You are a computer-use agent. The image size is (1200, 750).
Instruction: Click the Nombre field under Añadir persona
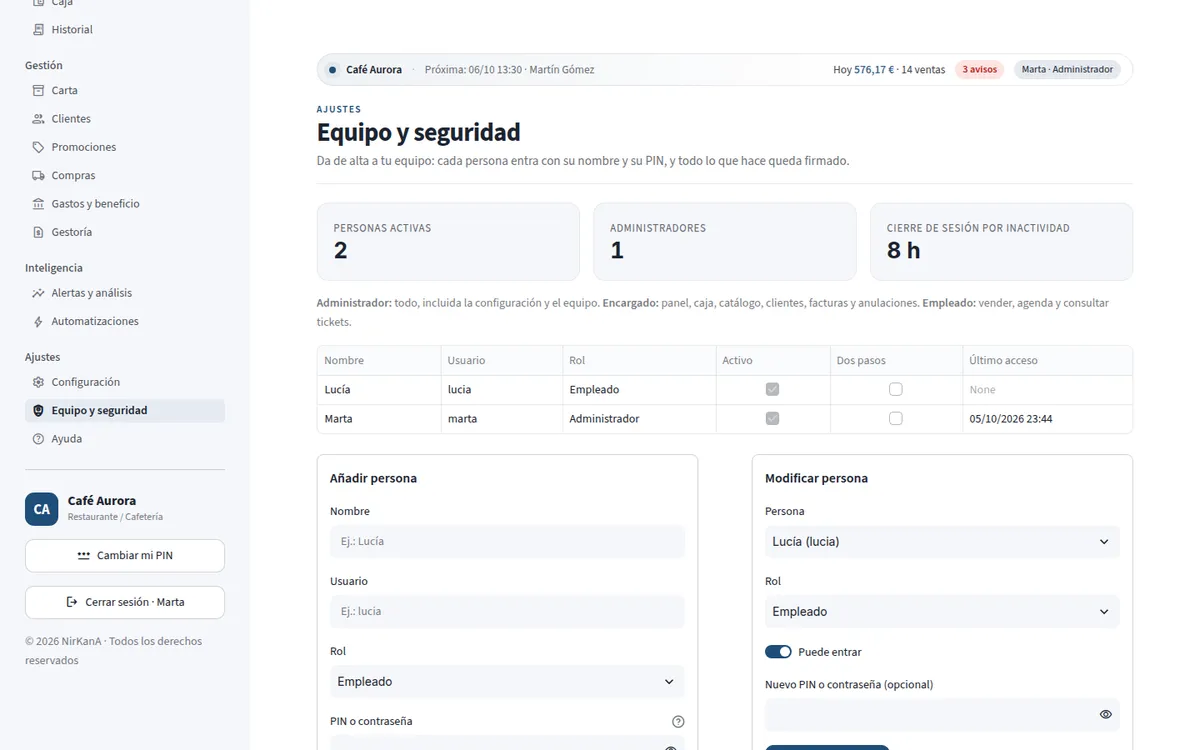click(507, 542)
